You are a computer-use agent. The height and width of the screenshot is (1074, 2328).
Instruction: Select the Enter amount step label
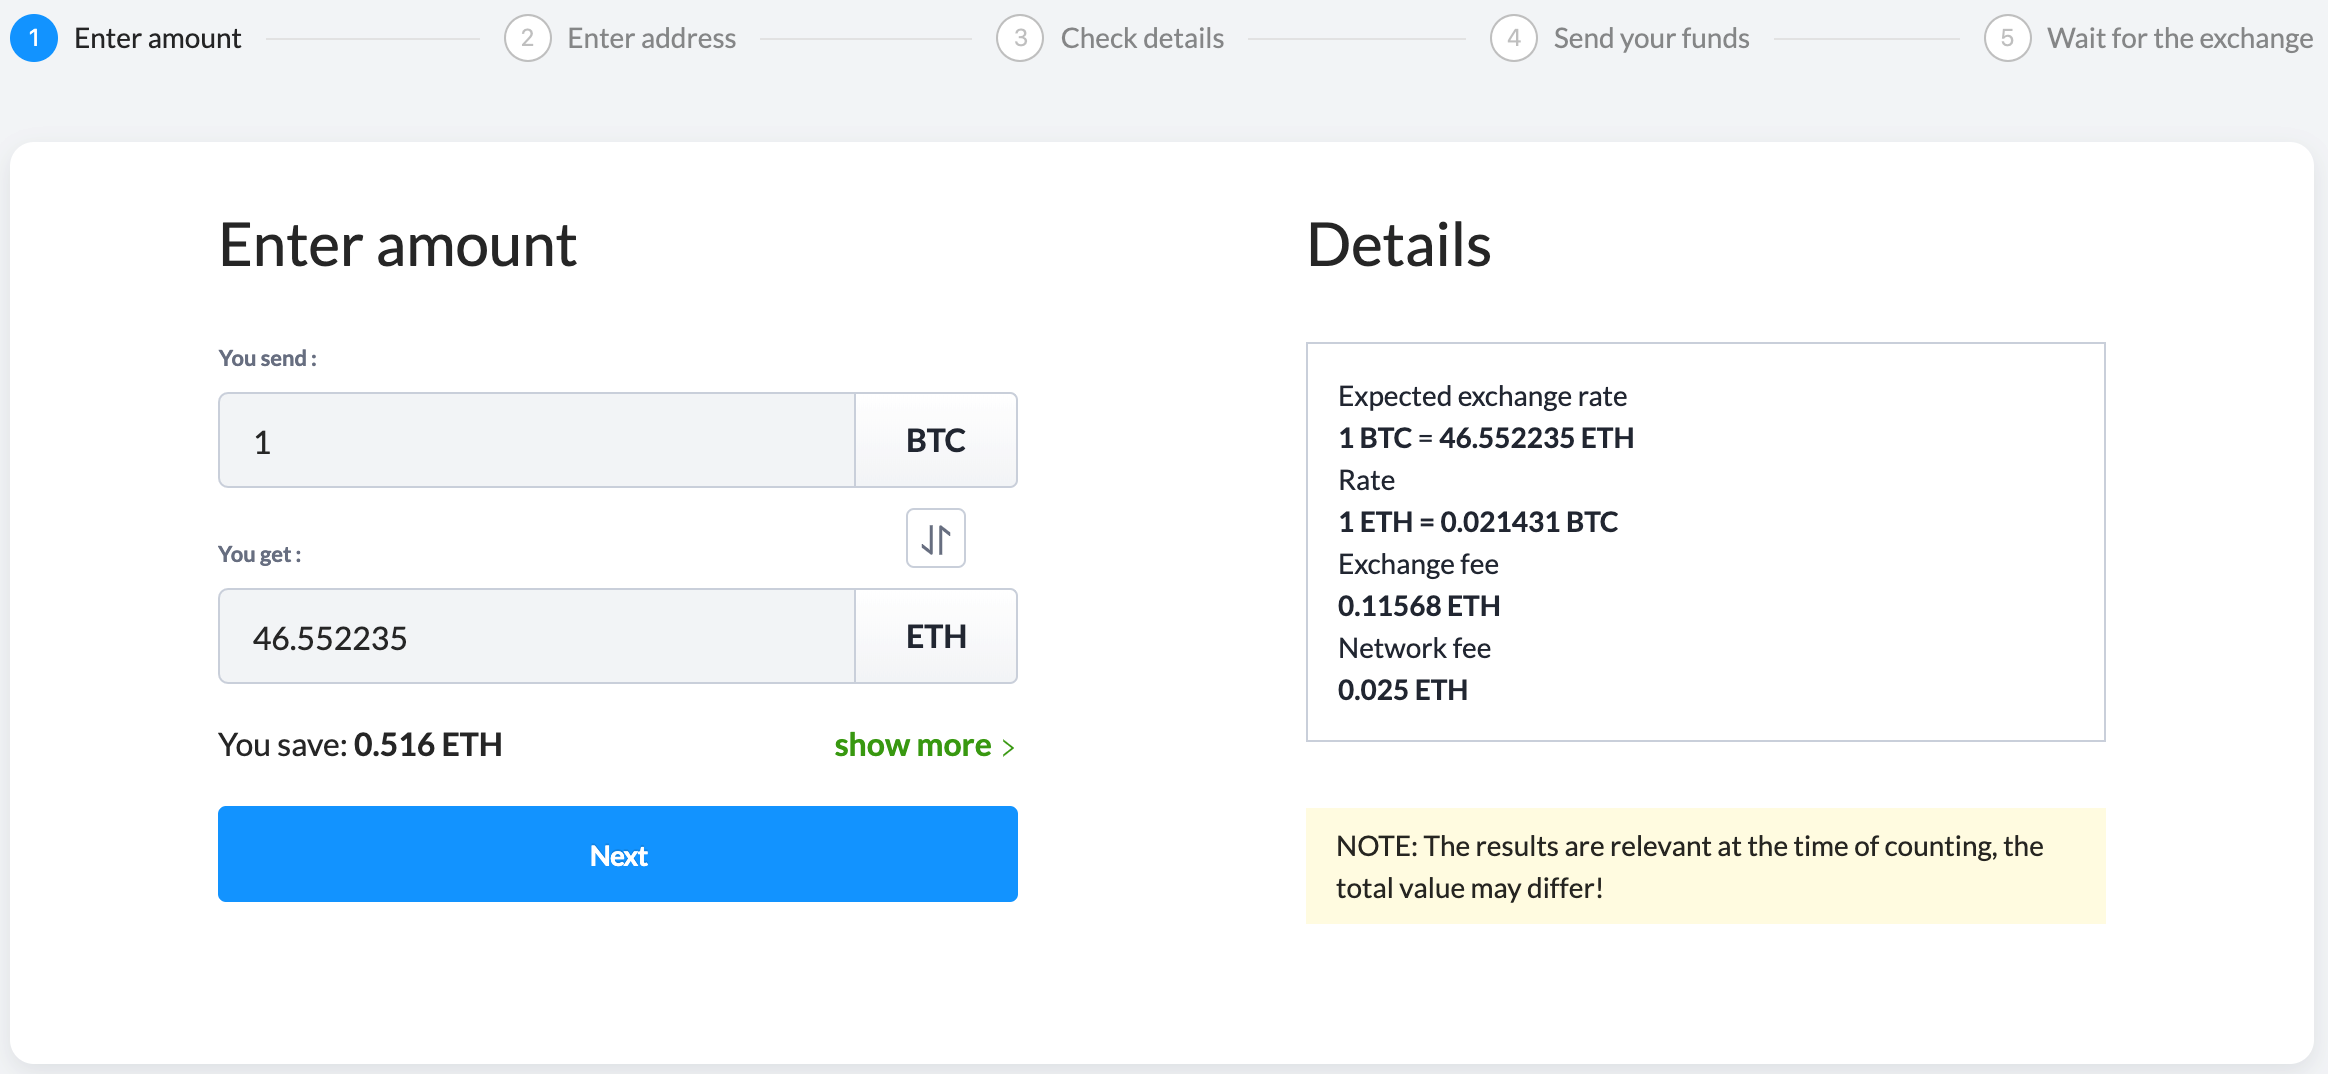[x=157, y=38]
